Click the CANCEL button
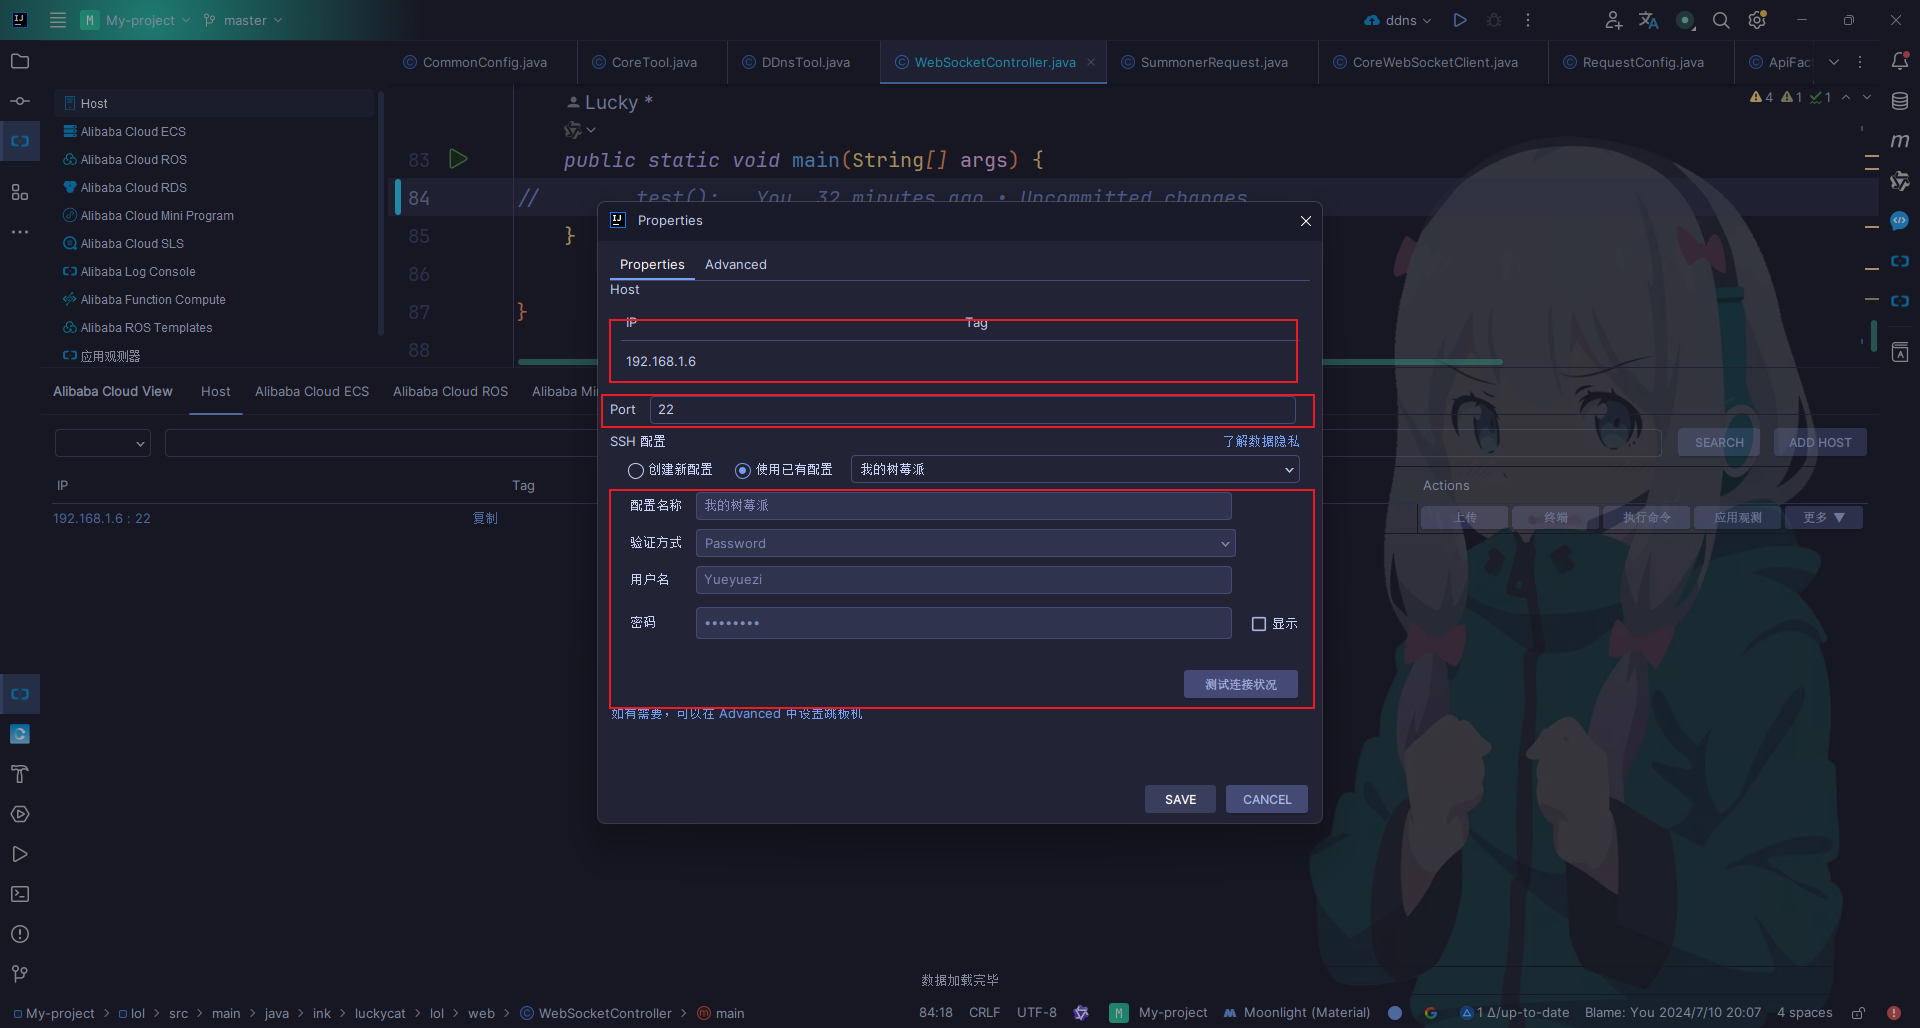This screenshot has height=1028, width=1920. tap(1267, 799)
